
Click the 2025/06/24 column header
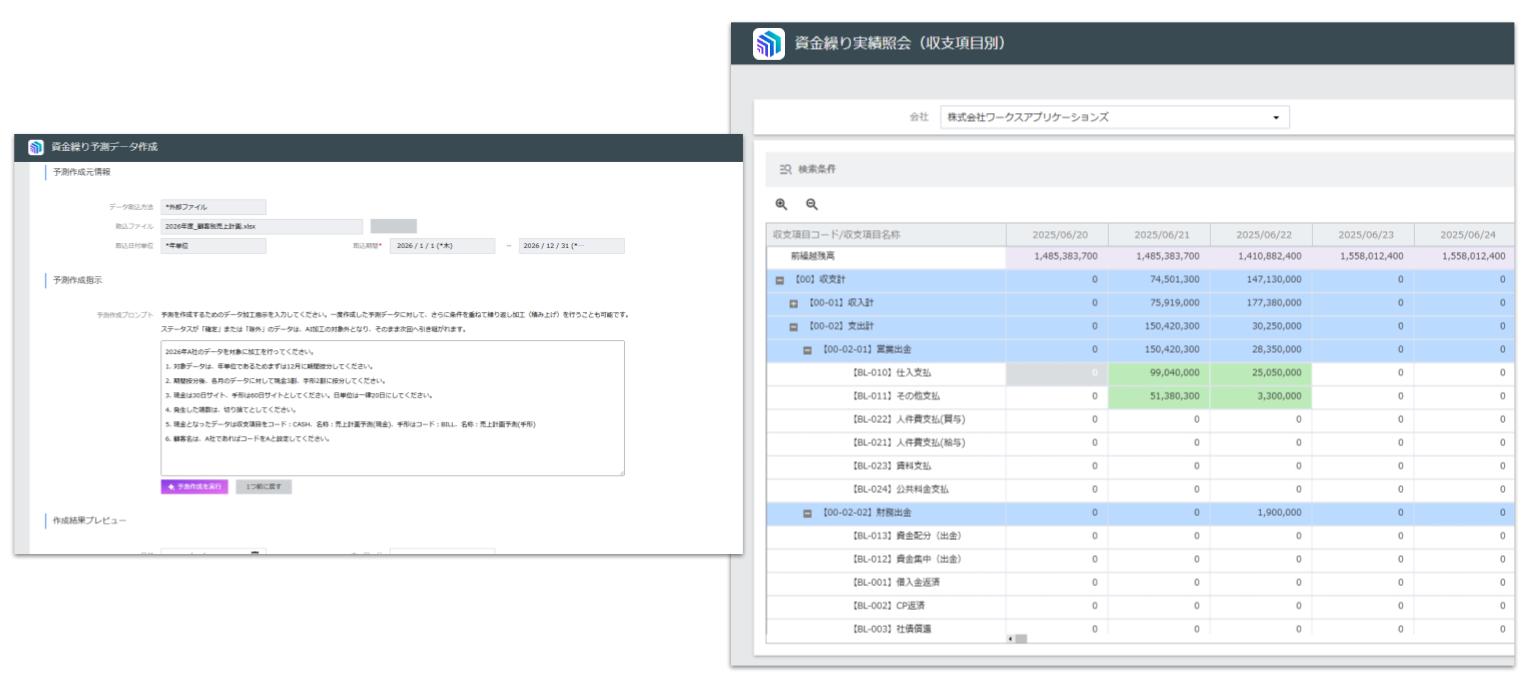tap(1464, 234)
